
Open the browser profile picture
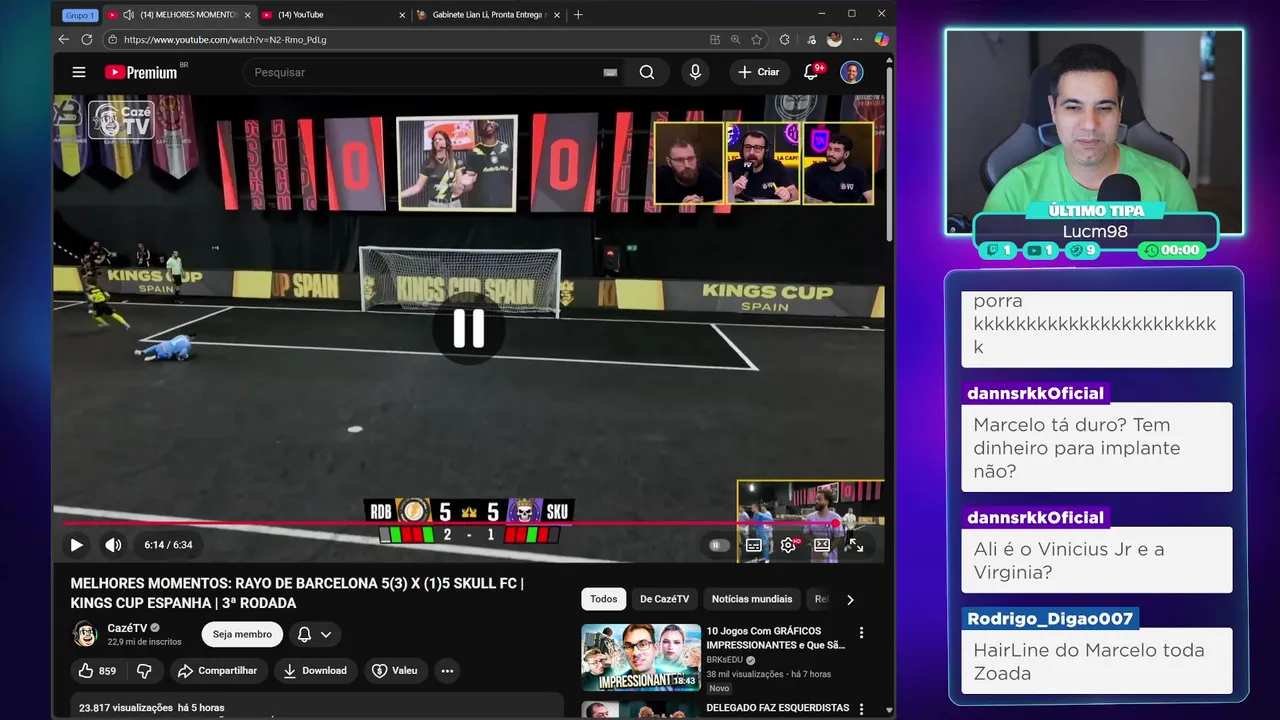tap(834, 39)
